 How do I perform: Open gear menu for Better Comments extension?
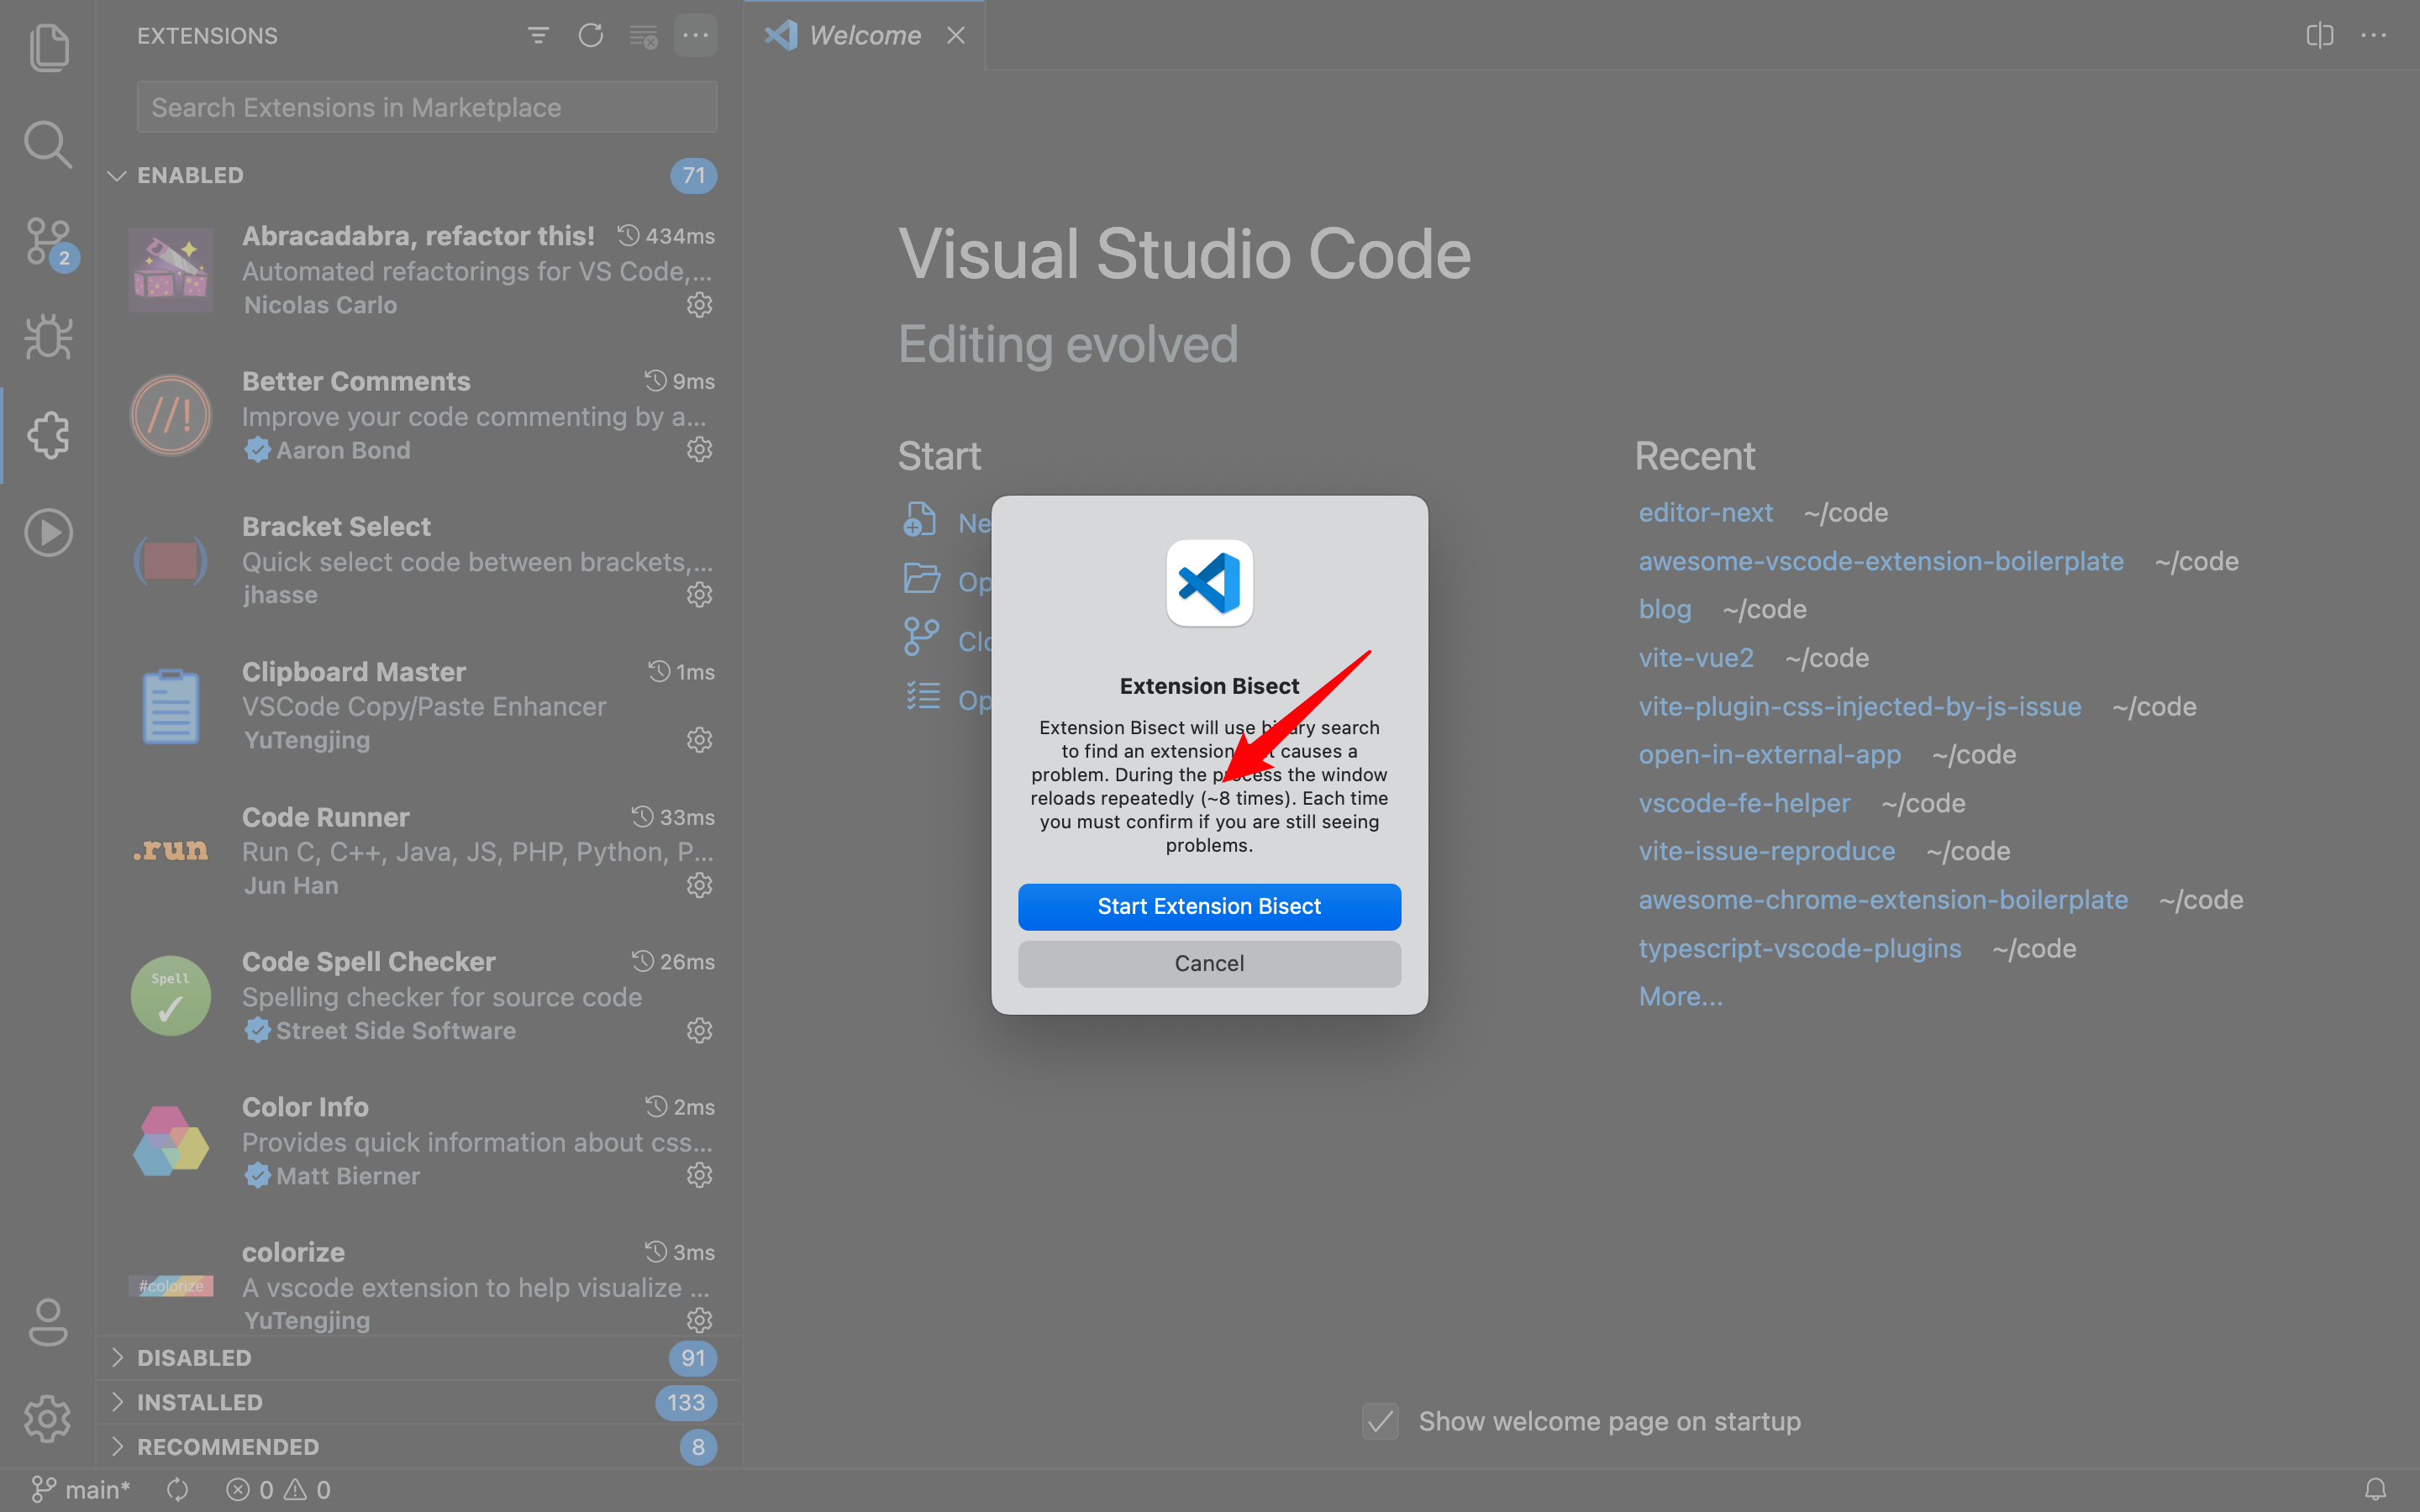(699, 450)
